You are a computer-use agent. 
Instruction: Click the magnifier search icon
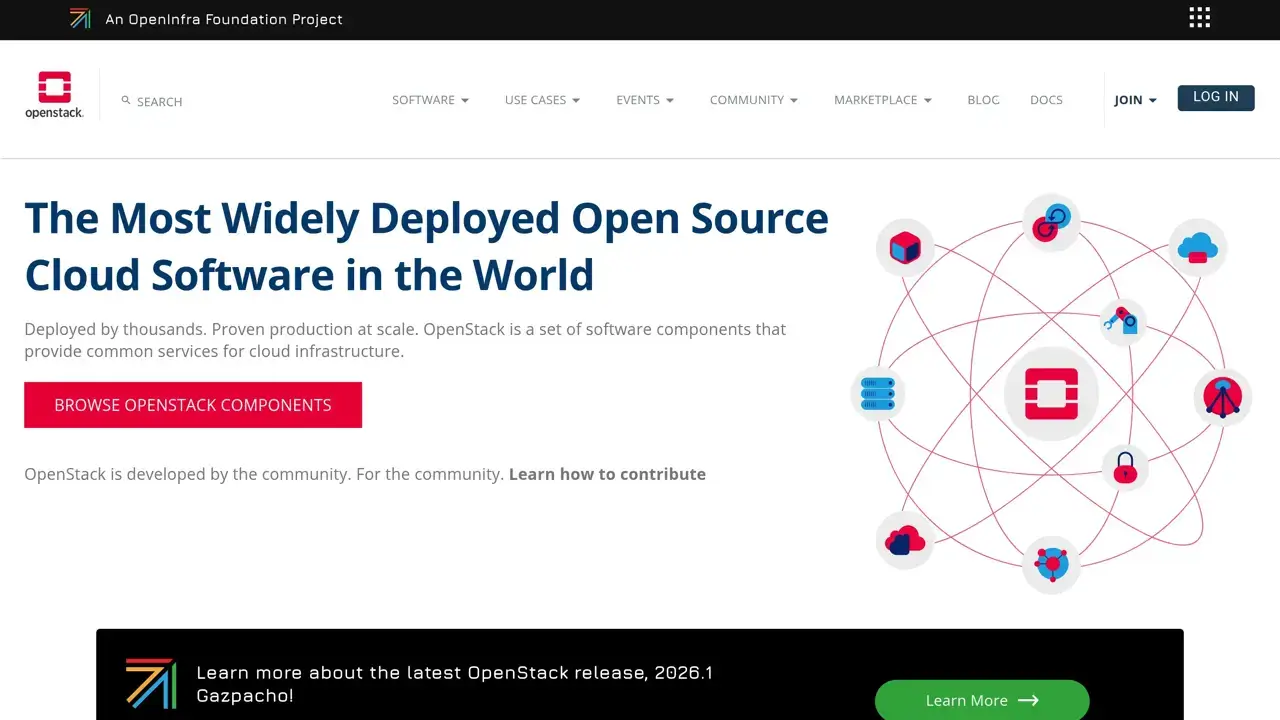coord(126,100)
